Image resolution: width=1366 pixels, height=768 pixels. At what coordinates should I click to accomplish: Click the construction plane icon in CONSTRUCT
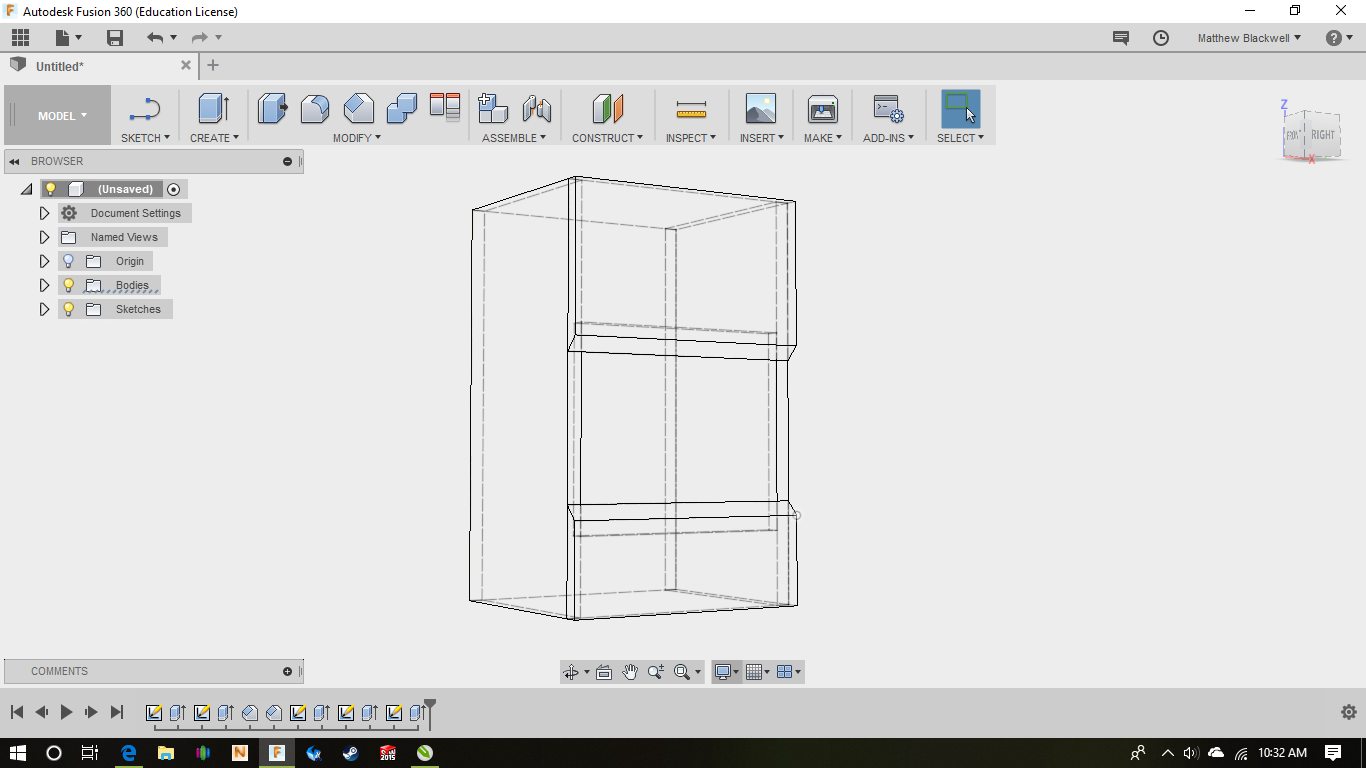pyautogui.click(x=607, y=108)
